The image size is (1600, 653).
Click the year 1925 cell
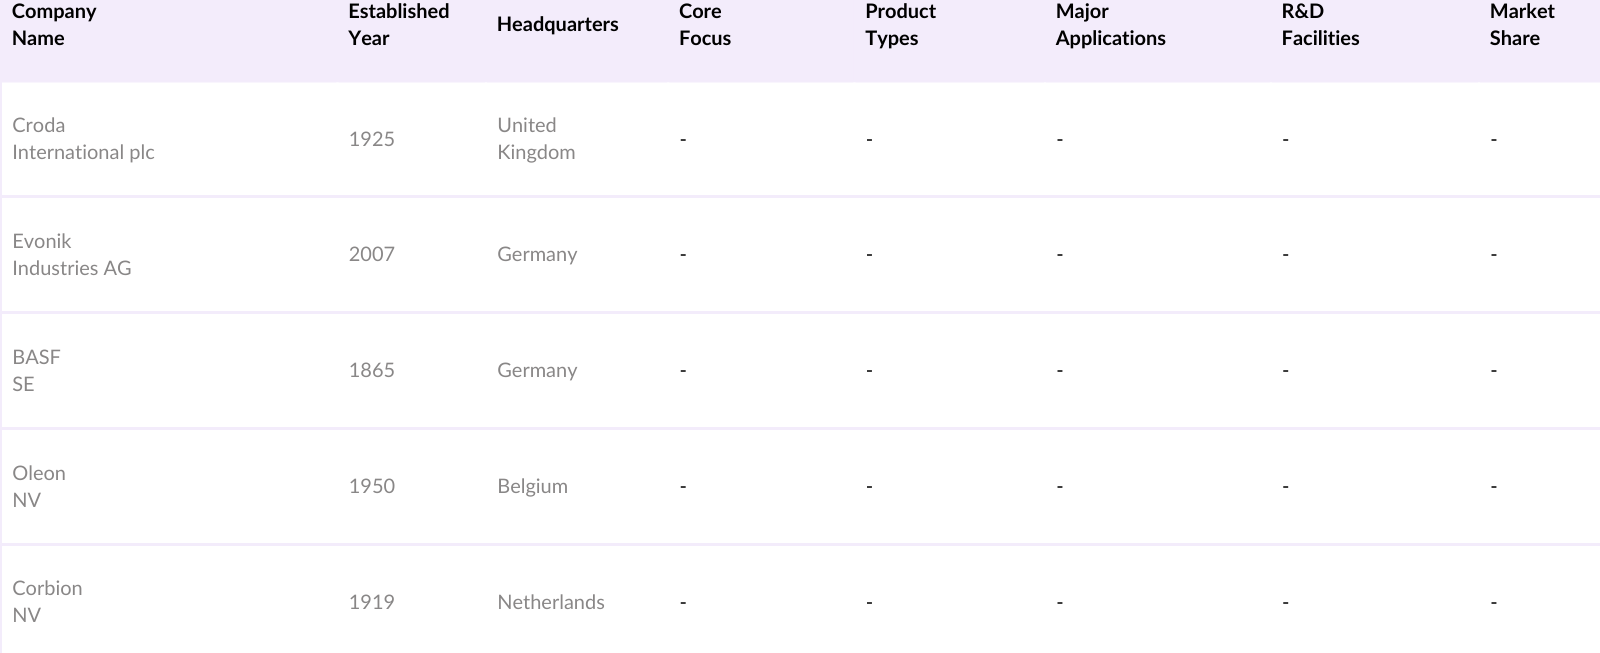click(371, 139)
